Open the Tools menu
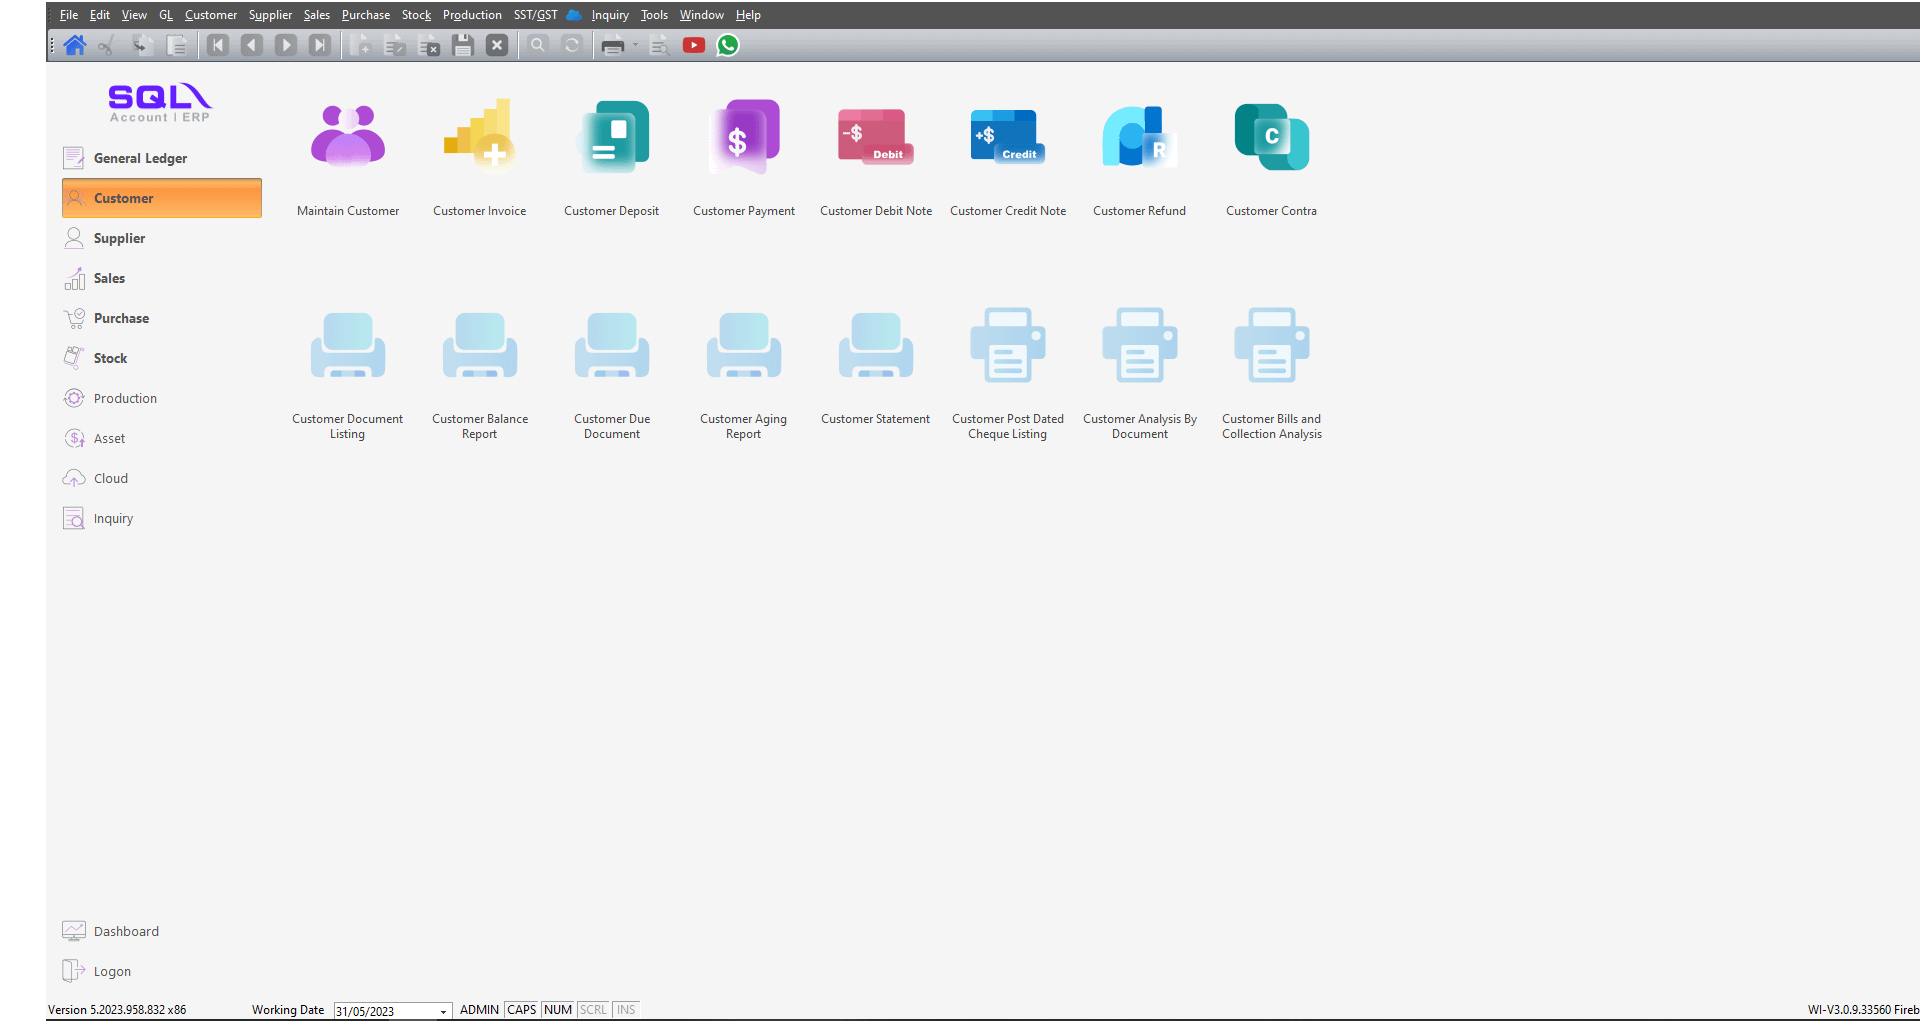Viewport: 1920px width, 1021px height. (x=654, y=15)
